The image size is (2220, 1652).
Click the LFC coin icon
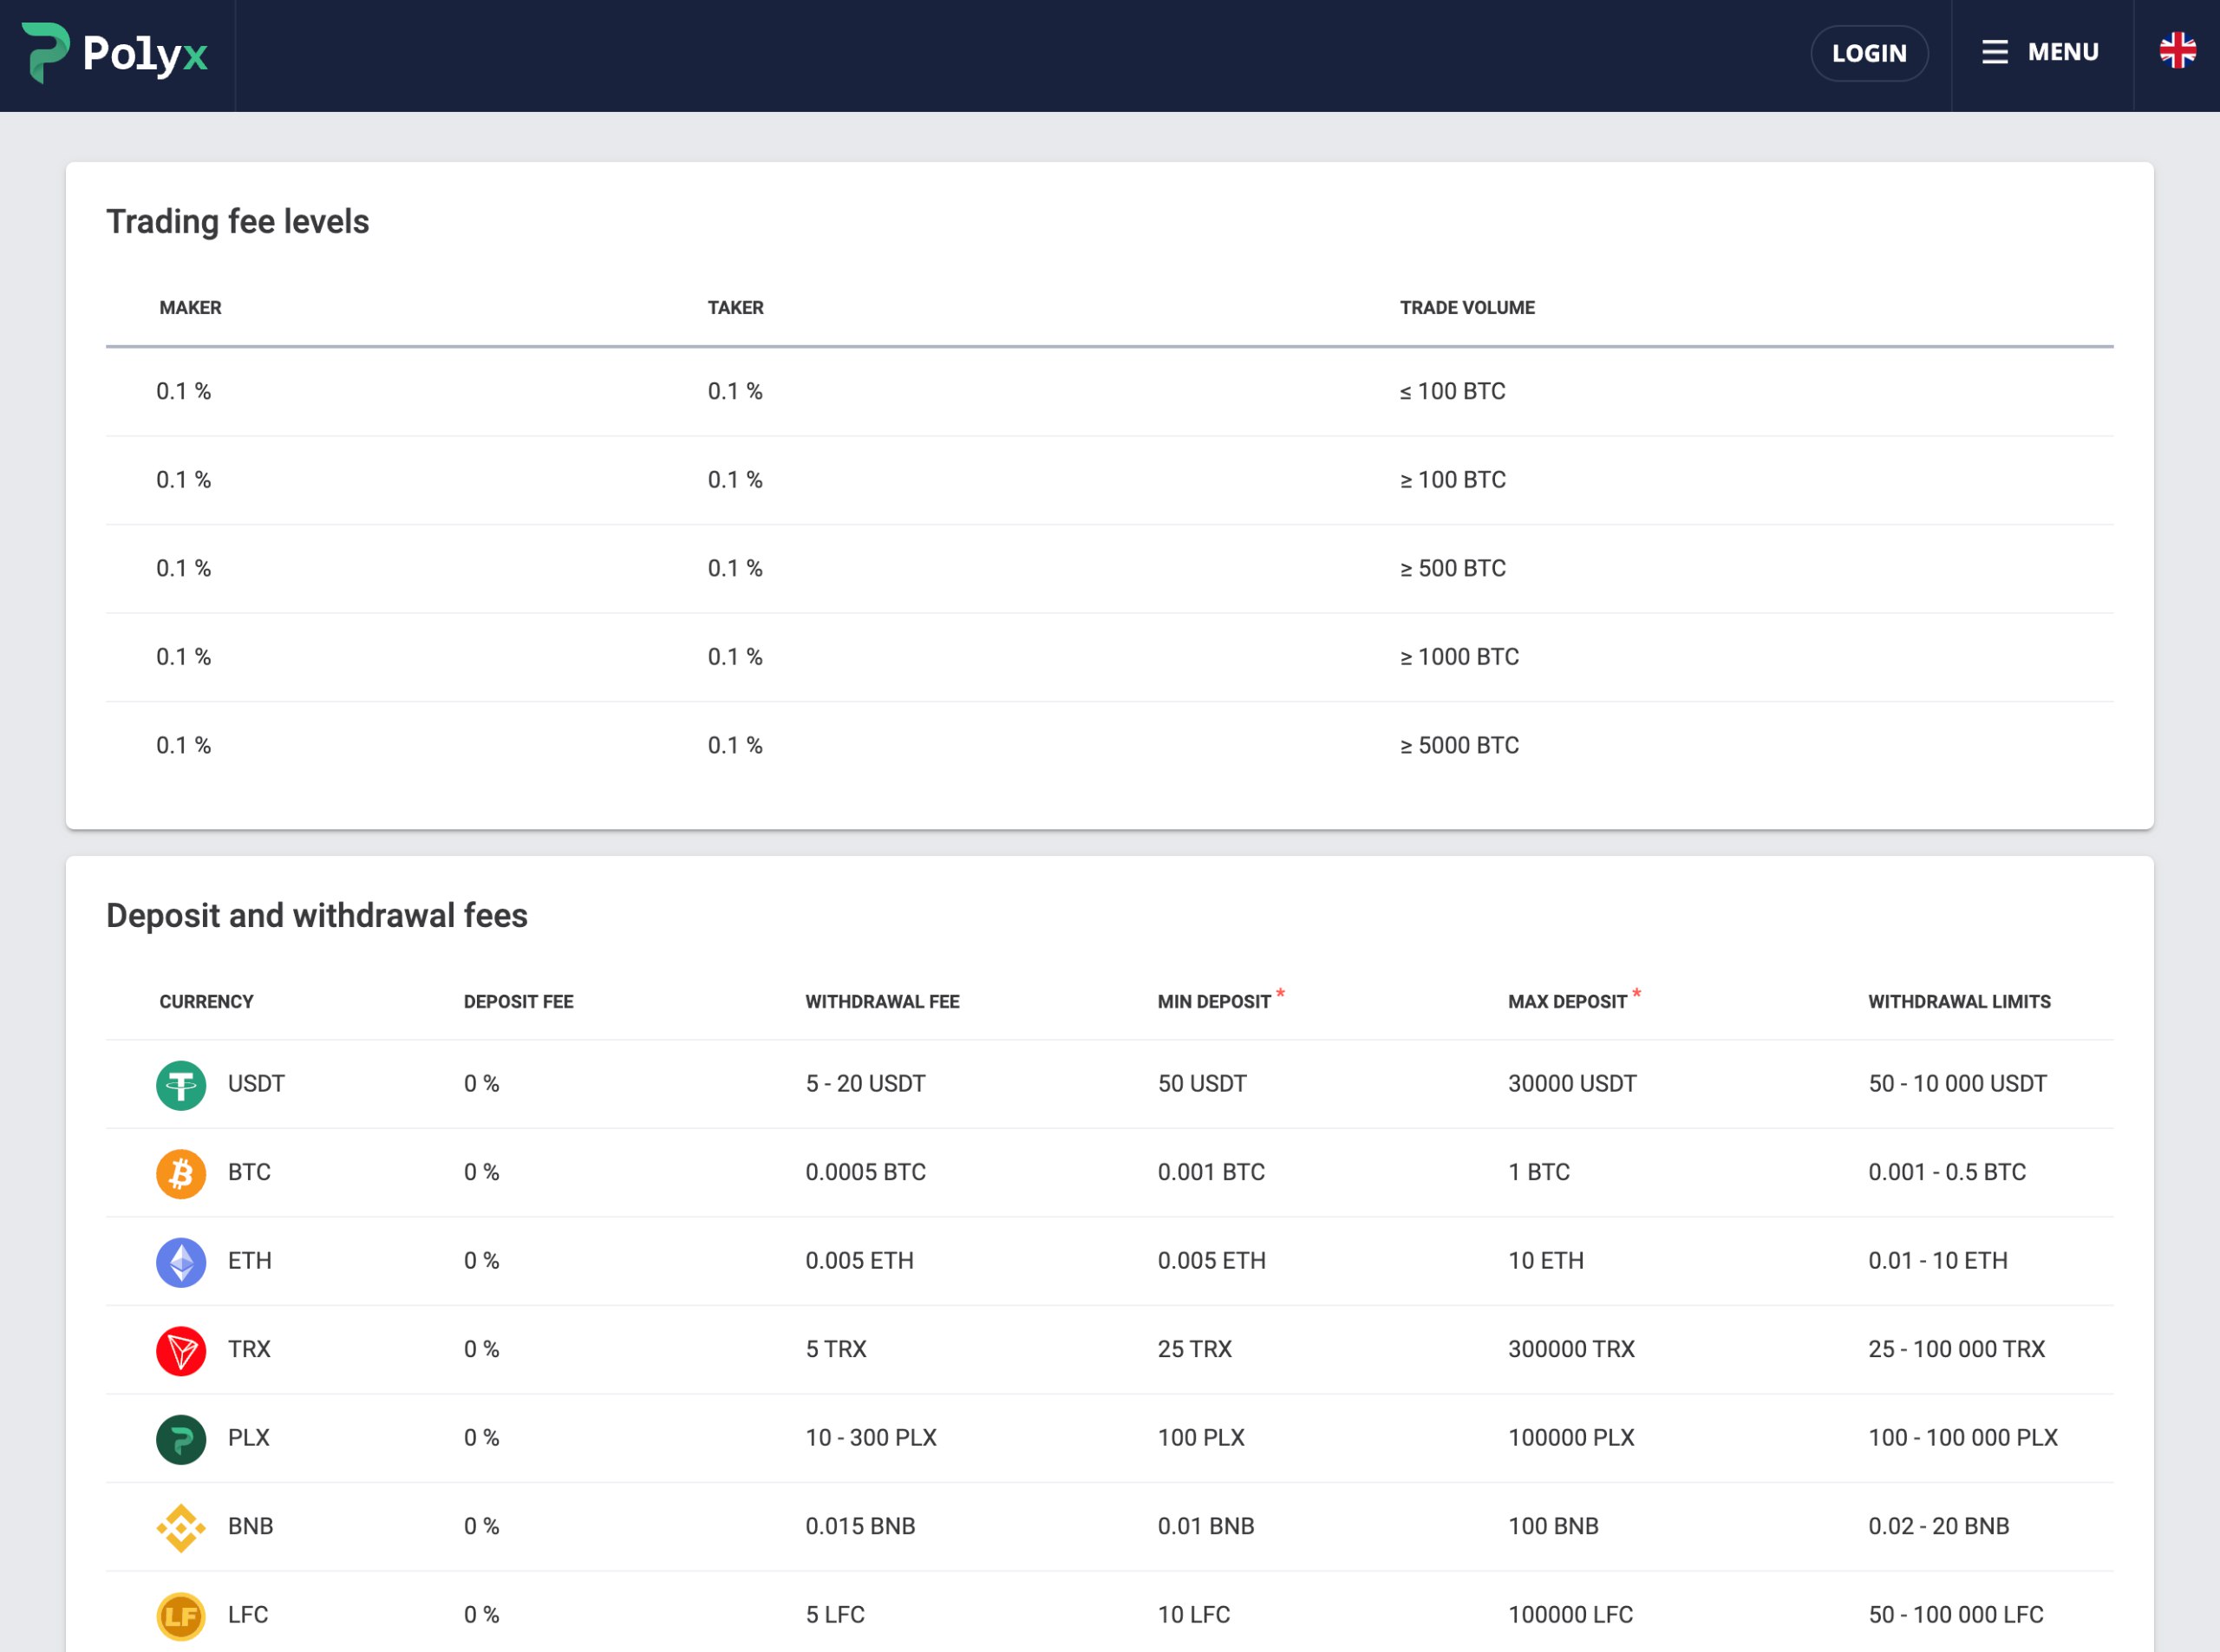181,1616
